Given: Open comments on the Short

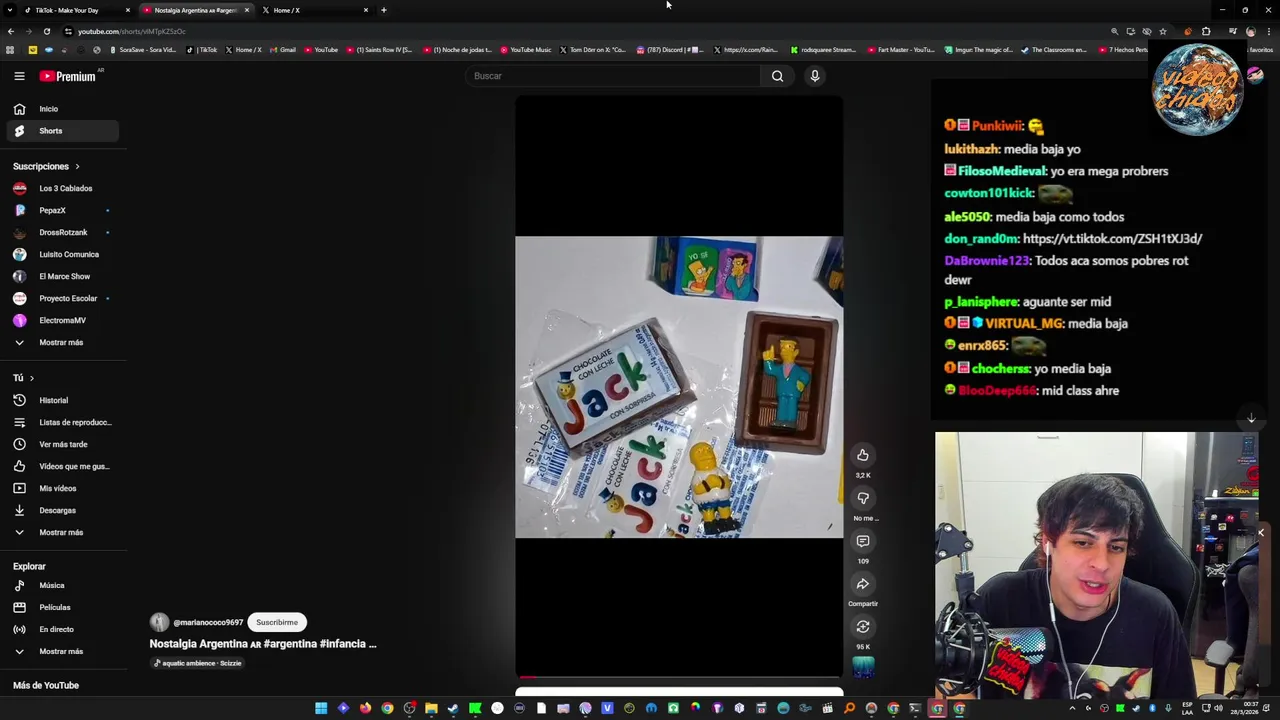Looking at the screenshot, I should click(x=863, y=541).
